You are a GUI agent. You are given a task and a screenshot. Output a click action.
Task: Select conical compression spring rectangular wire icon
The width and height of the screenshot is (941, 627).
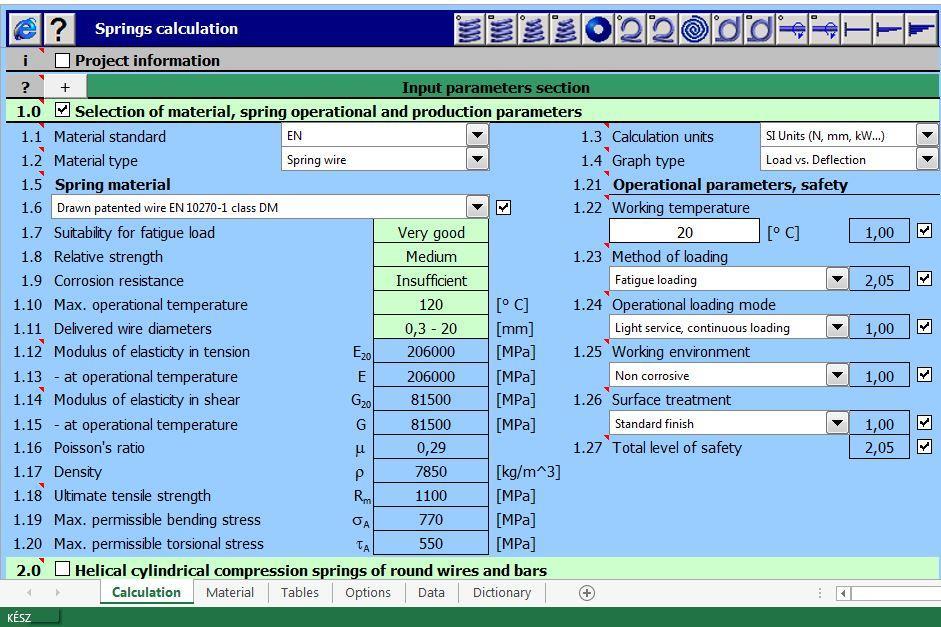coord(566,28)
